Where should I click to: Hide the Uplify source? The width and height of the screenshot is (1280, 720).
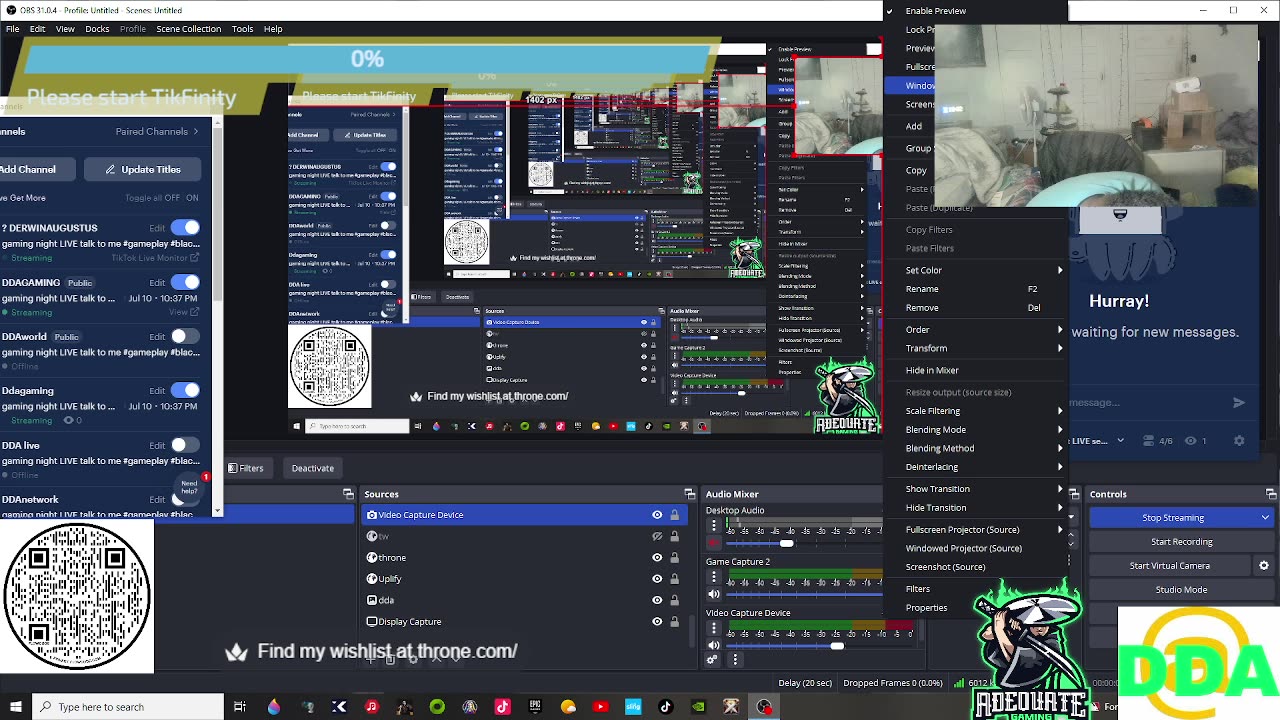(x=657, y=579)
